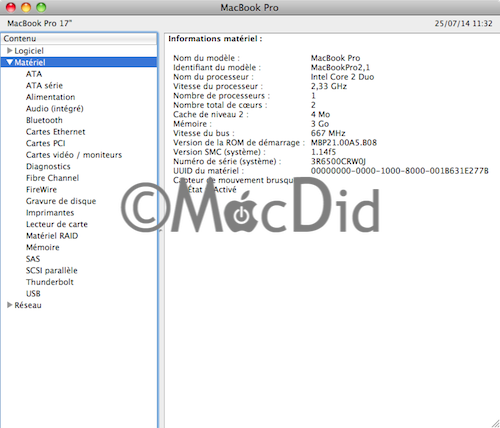Select Mémoire in the sidebar
The height and width of the screenshot is (428, 500).
(x=43, y=247)
